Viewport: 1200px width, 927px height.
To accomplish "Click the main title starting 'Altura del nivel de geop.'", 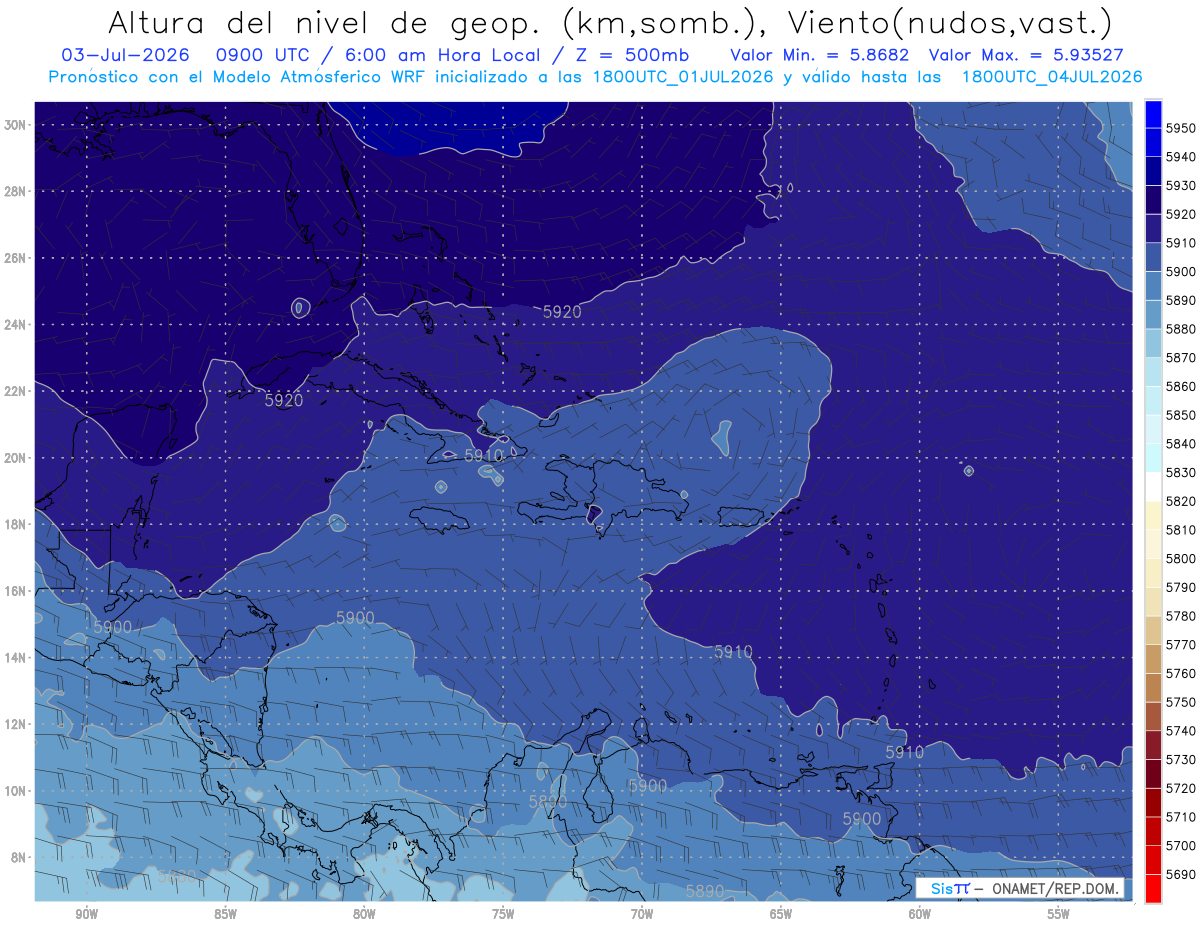I will coord(609,22).
